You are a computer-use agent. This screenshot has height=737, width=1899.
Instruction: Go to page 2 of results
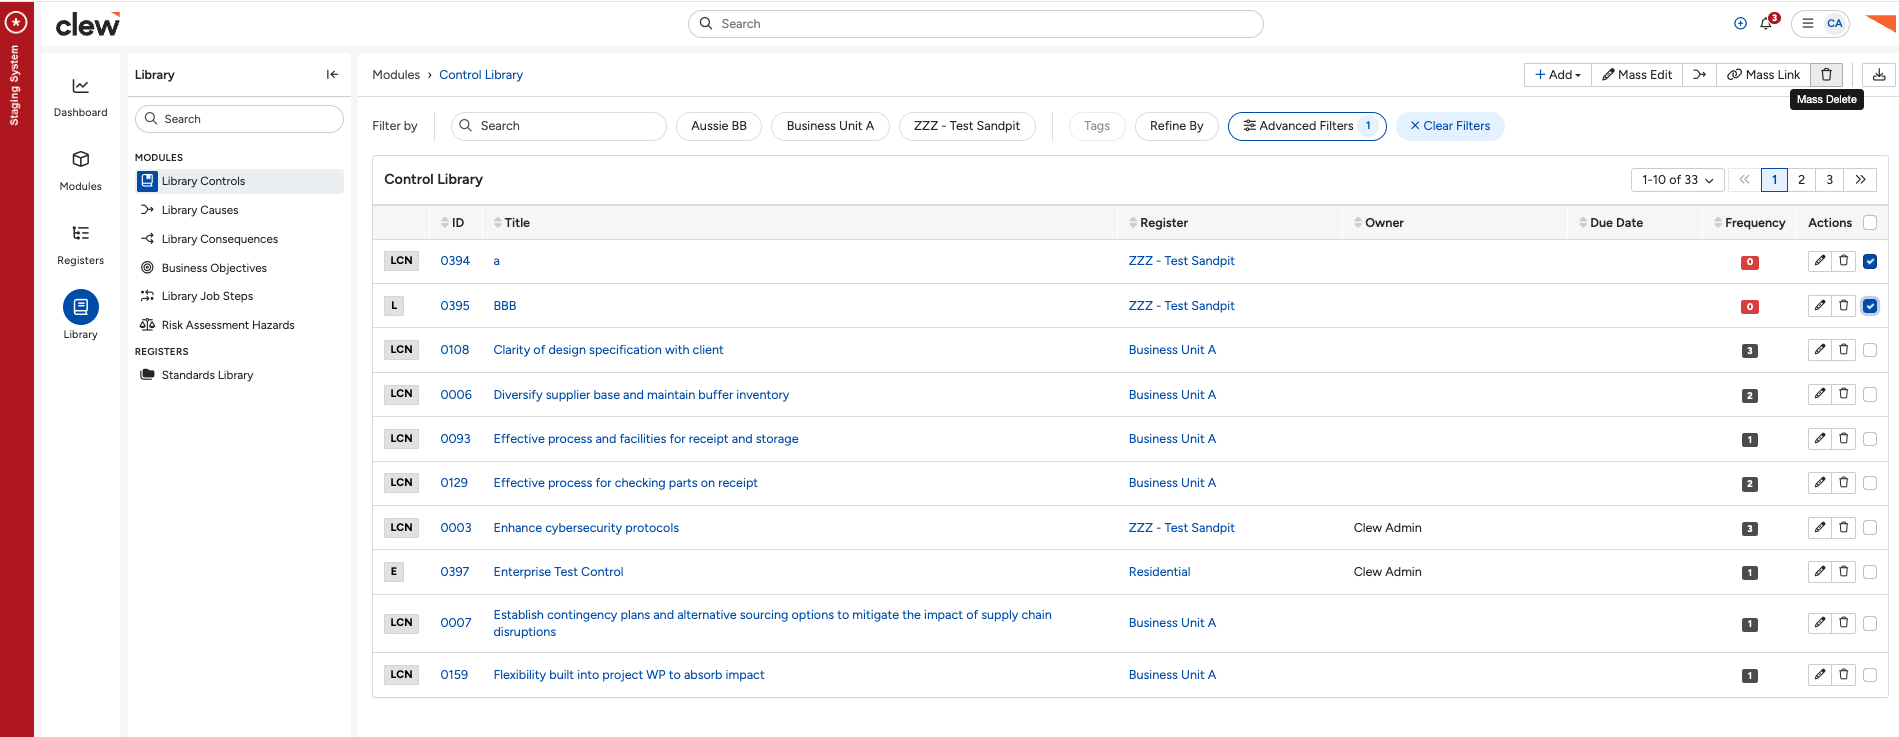click(x=1801, y=180)
